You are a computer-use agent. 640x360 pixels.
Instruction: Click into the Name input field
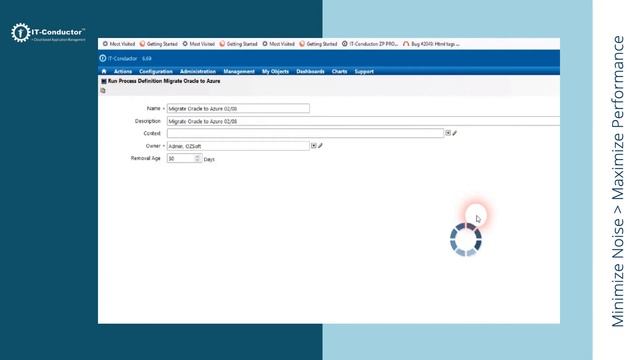click(238, 109)
